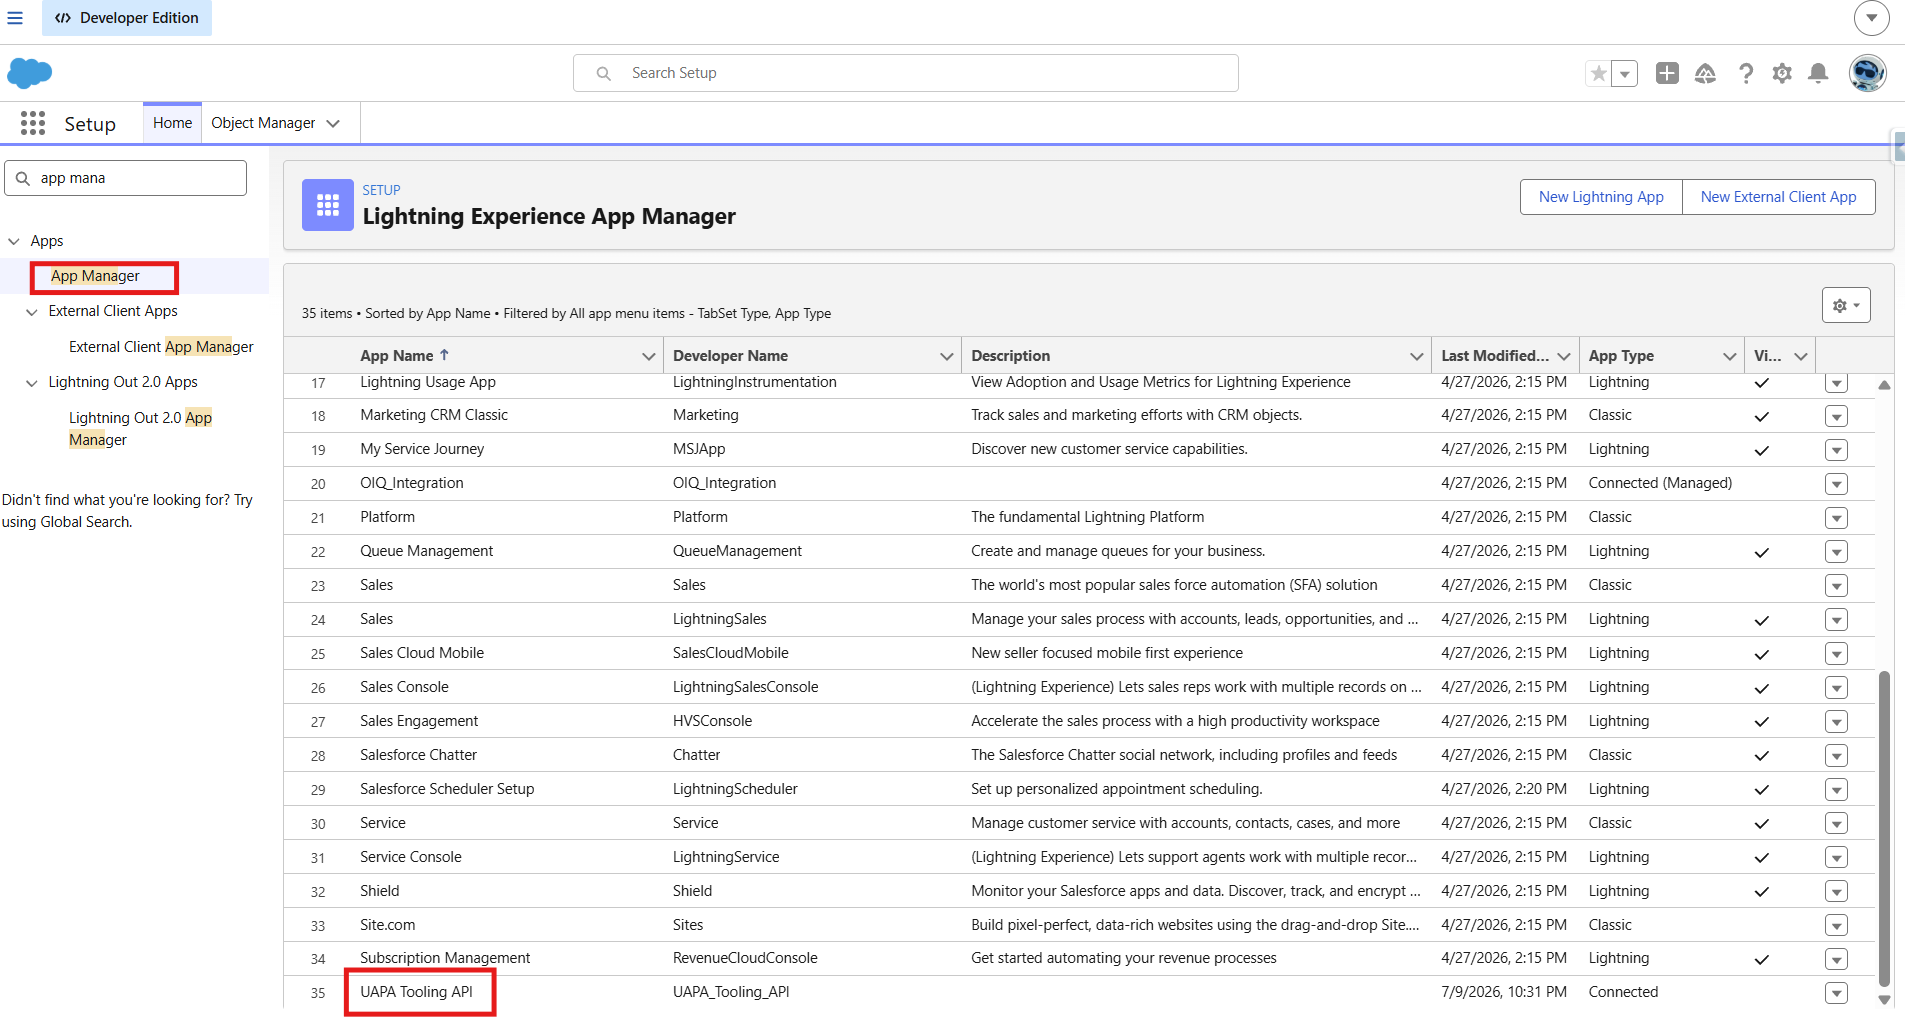Screen dimensions: 1905x1017
Task: Select 'Site.com' app name cell
Action: click(388, 925)
